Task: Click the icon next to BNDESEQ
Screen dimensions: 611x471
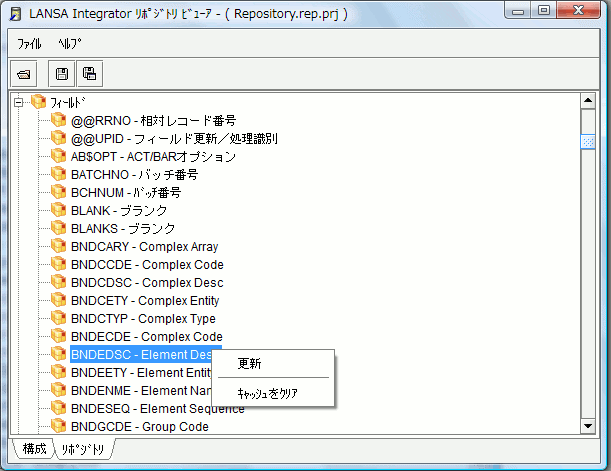Action: click(x=58, y=408)
